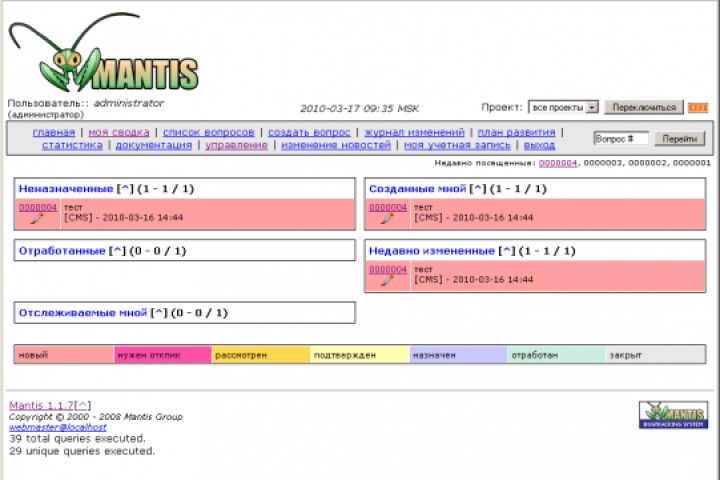Open the Недавно измененные heading link

432,251
